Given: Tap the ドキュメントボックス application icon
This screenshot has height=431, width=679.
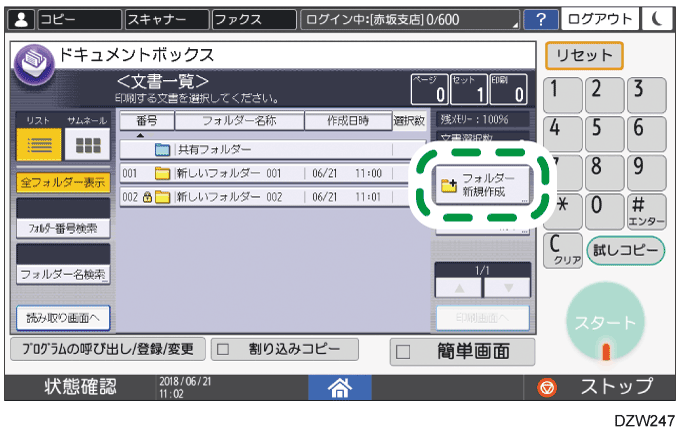Looking at the screenshot, I should [x=34, y=64].
